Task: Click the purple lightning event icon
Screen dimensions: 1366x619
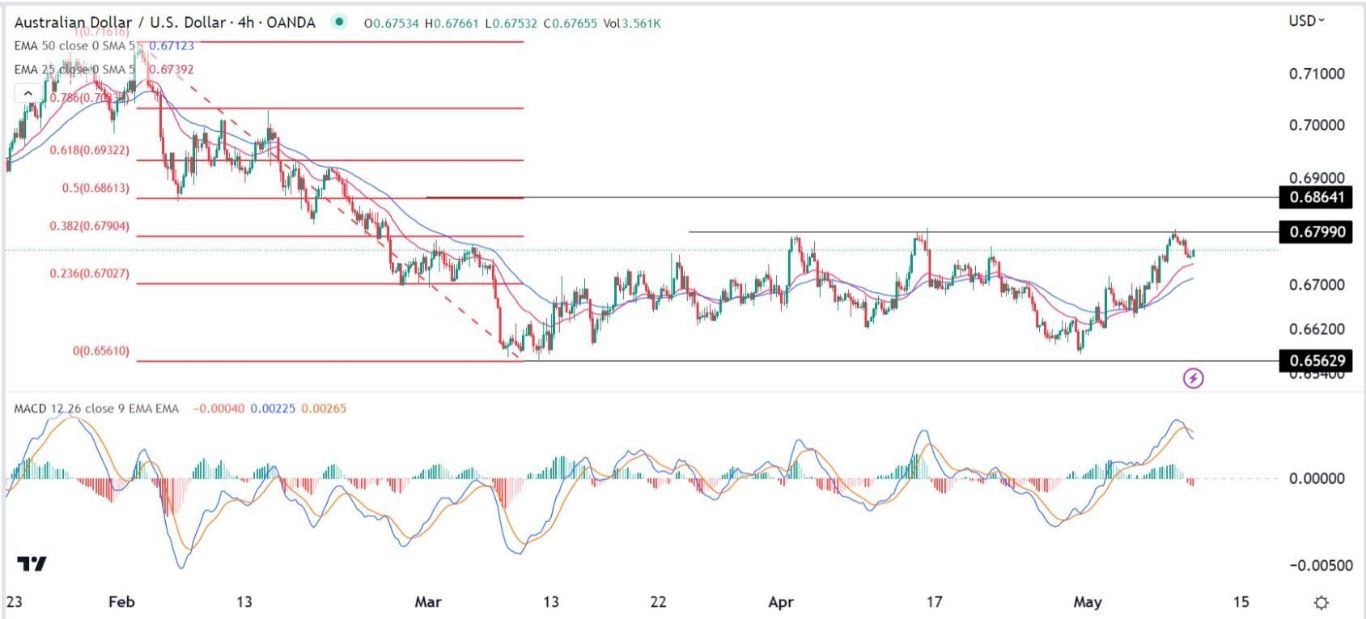Action: click(x=1193, y=378)
